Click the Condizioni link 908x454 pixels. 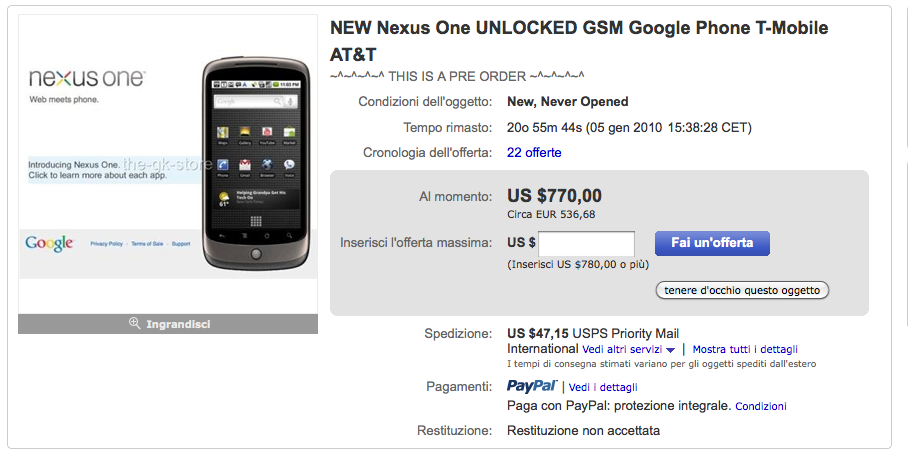761,406
